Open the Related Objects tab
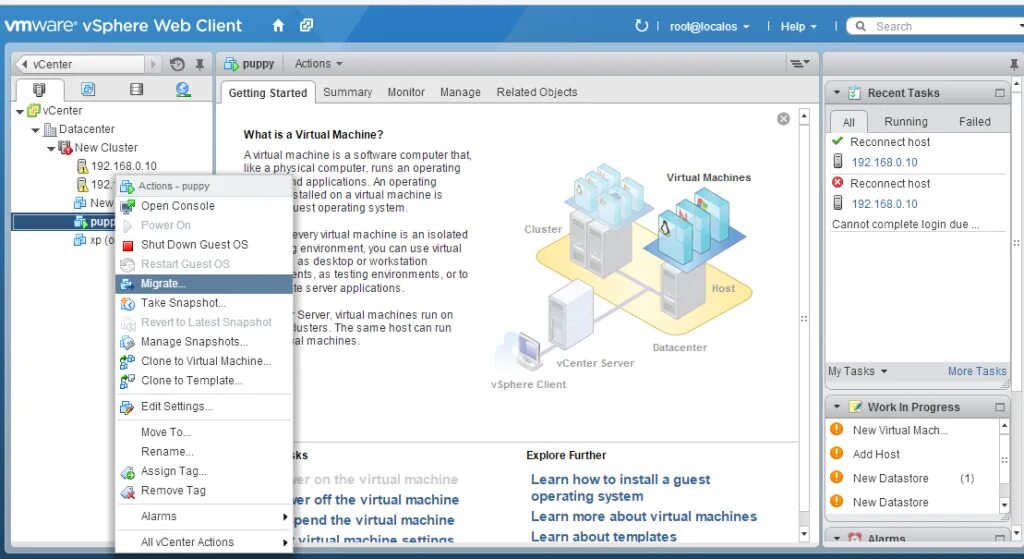The width and height of the screenshot is (1024, 559). click(537, 92)
